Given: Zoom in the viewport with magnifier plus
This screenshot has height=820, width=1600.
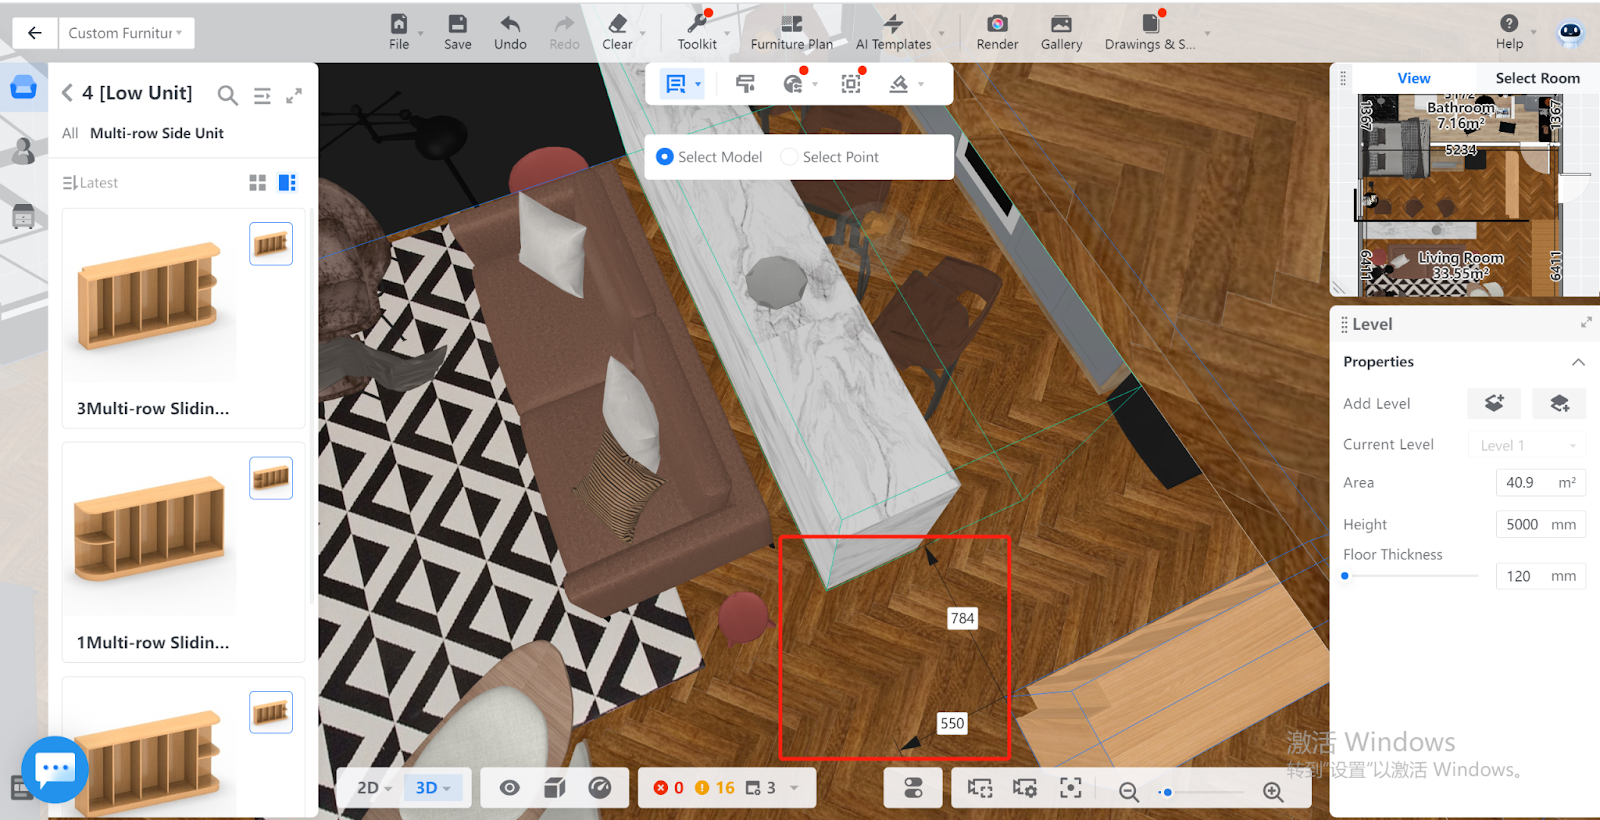Looking at the screenshot, I should [1273, 791].
